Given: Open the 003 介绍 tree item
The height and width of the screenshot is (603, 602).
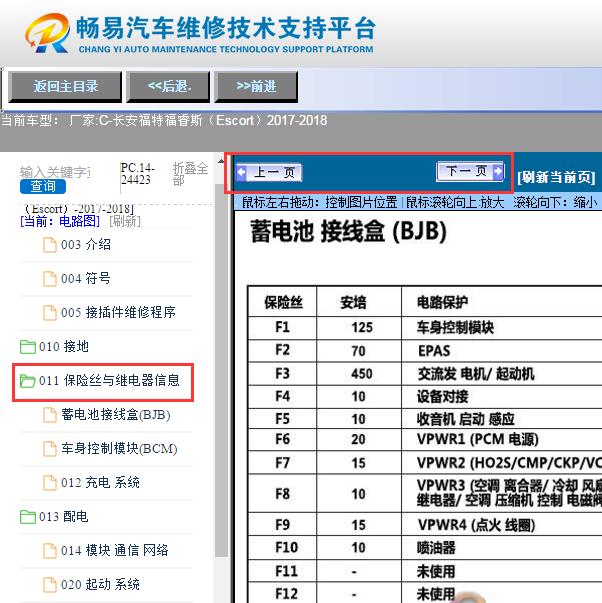Looking at the screenshot, I should point(86,245).
